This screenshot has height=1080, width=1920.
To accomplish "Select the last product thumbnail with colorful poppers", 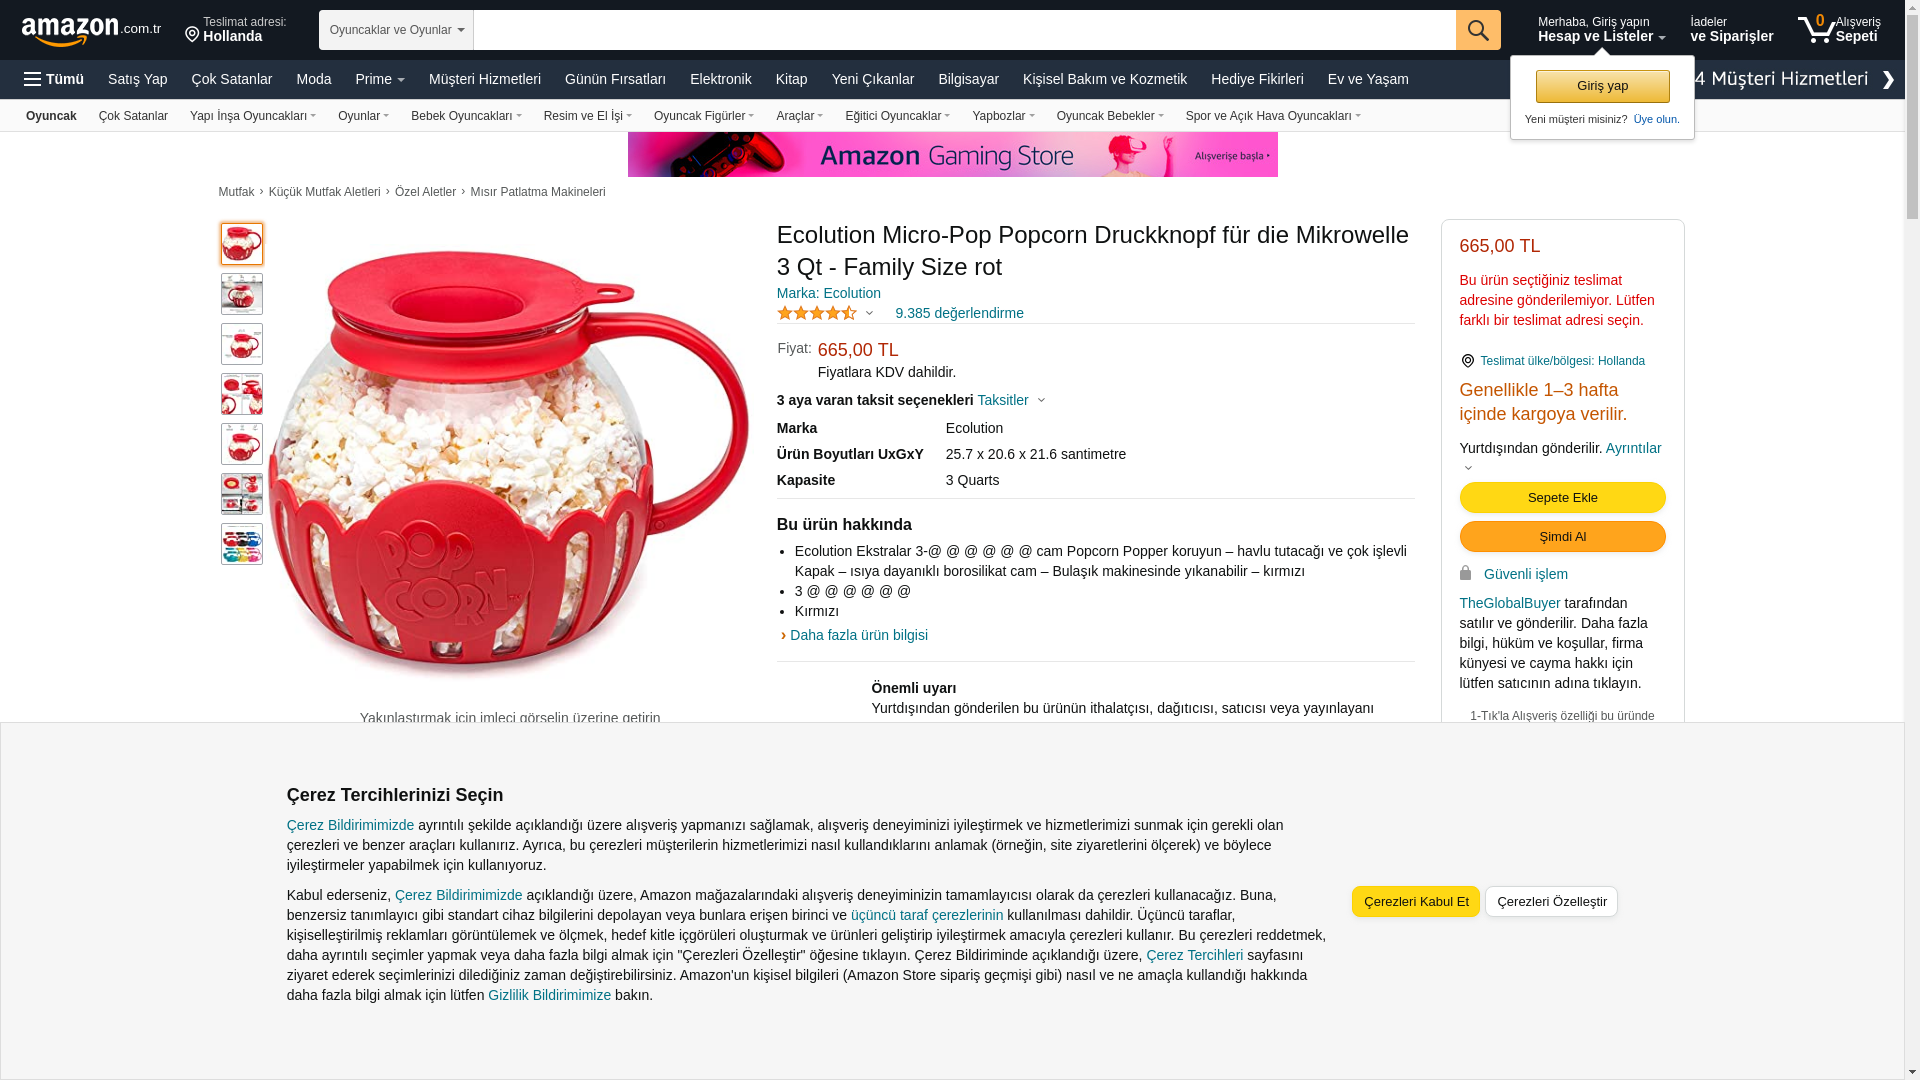I will 242,544.
